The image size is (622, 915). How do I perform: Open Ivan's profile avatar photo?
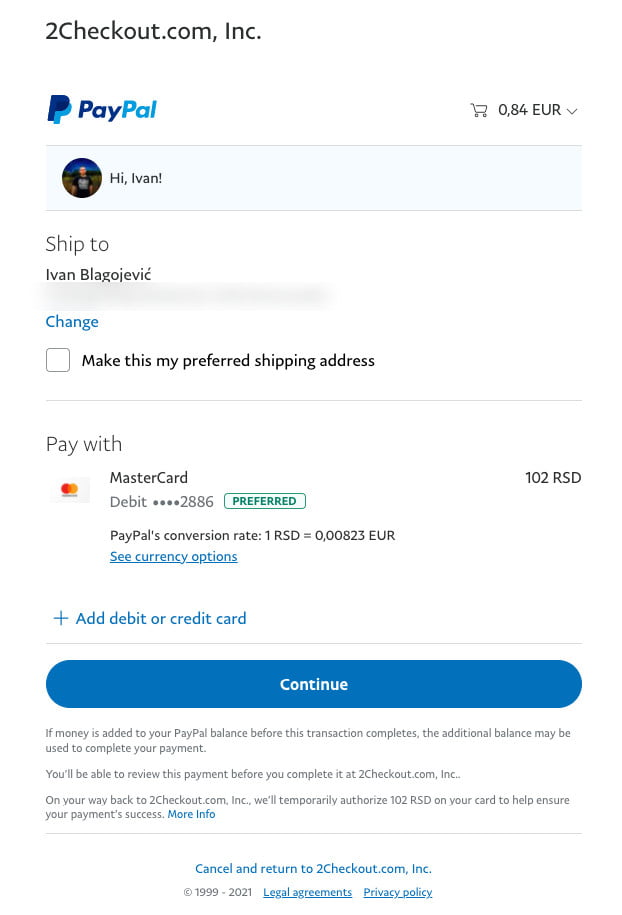click(82, 178)
